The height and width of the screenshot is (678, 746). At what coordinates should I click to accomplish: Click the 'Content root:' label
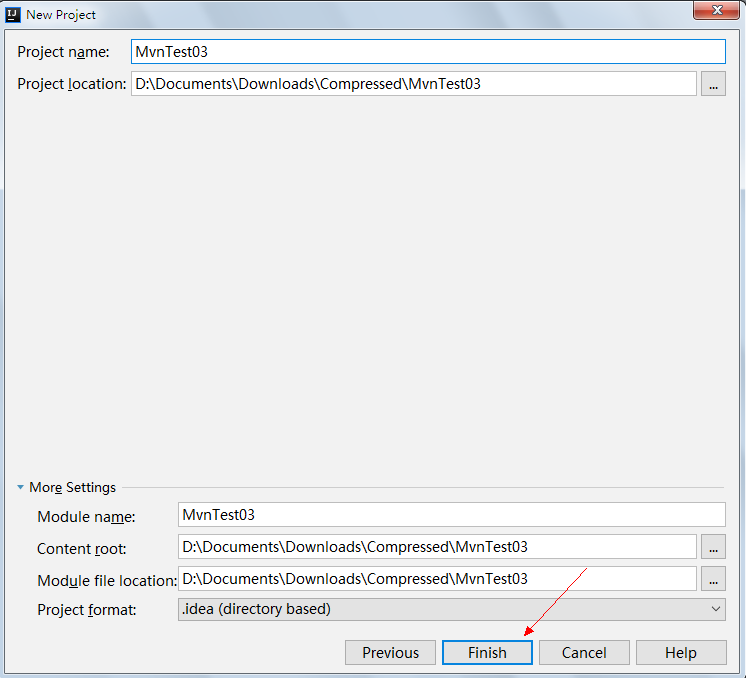point(82,549)
